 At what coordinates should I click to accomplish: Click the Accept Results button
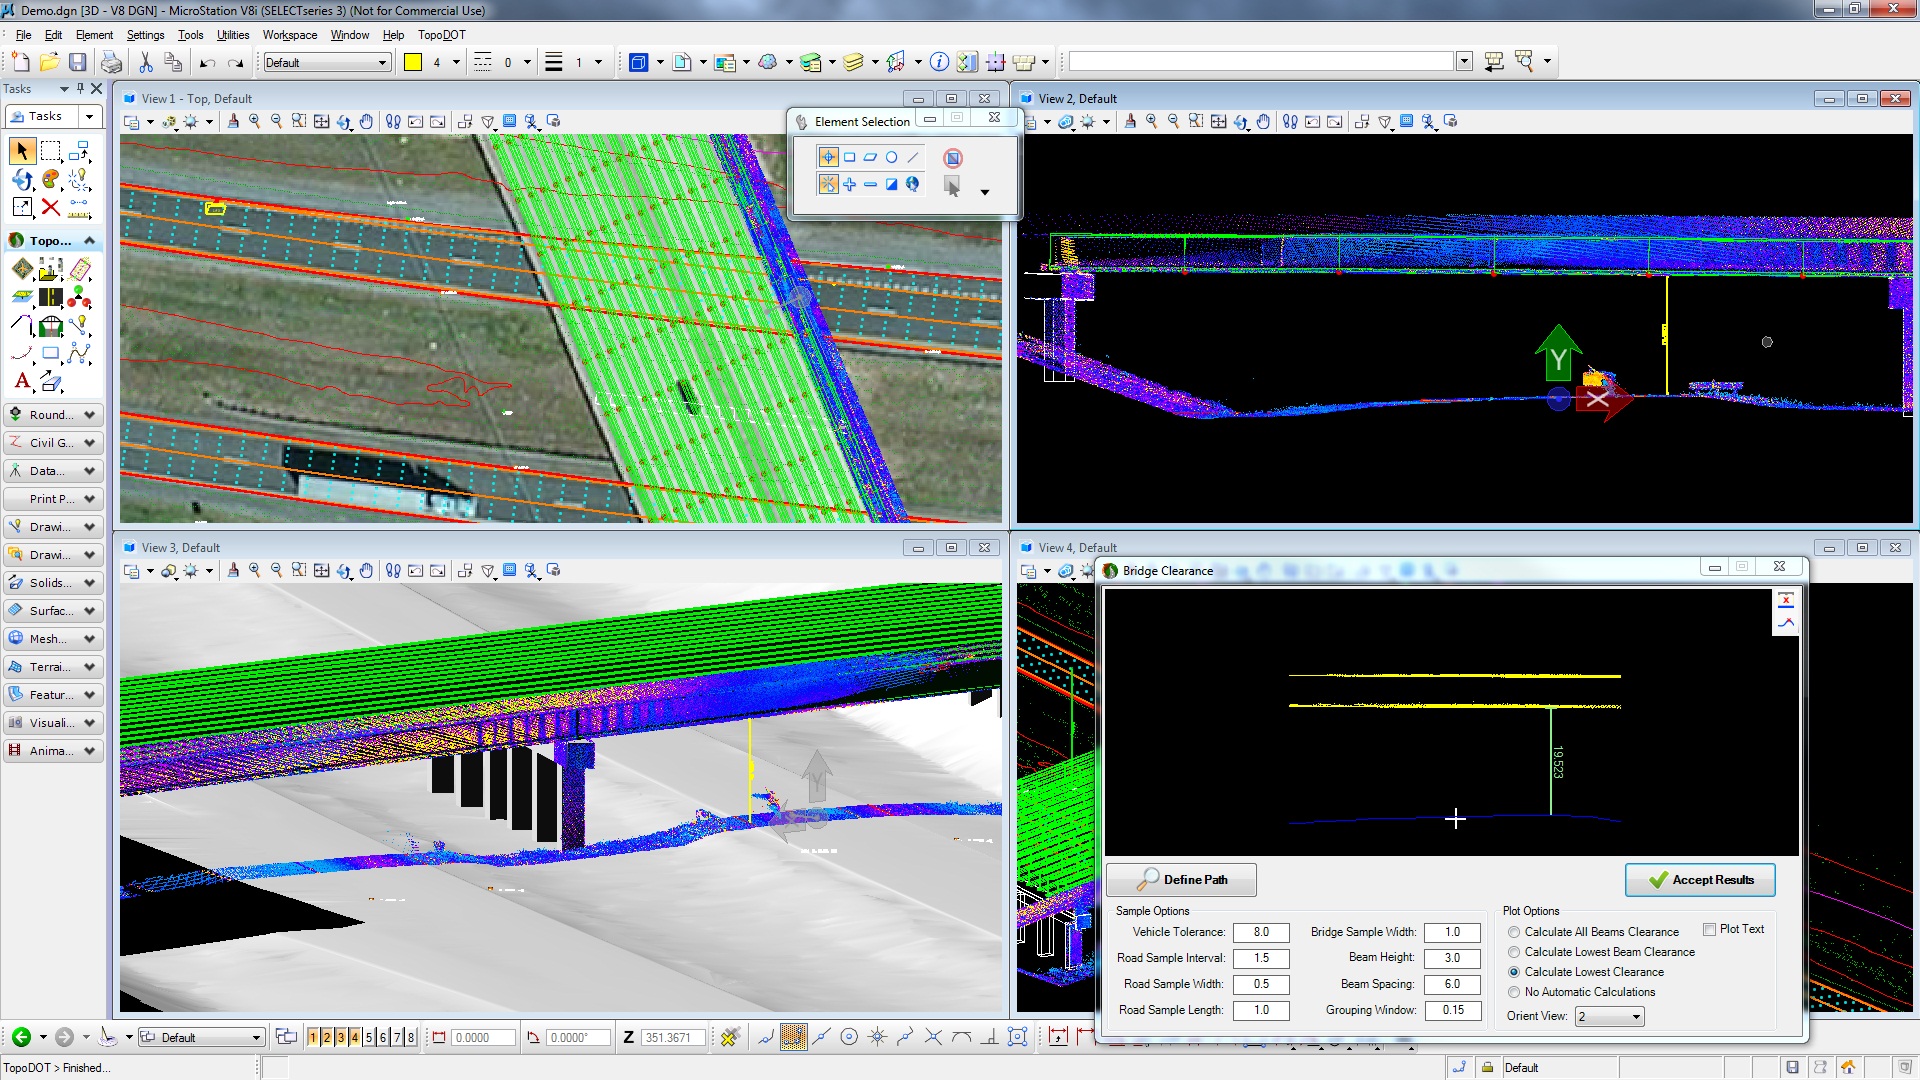[1700, 880]
